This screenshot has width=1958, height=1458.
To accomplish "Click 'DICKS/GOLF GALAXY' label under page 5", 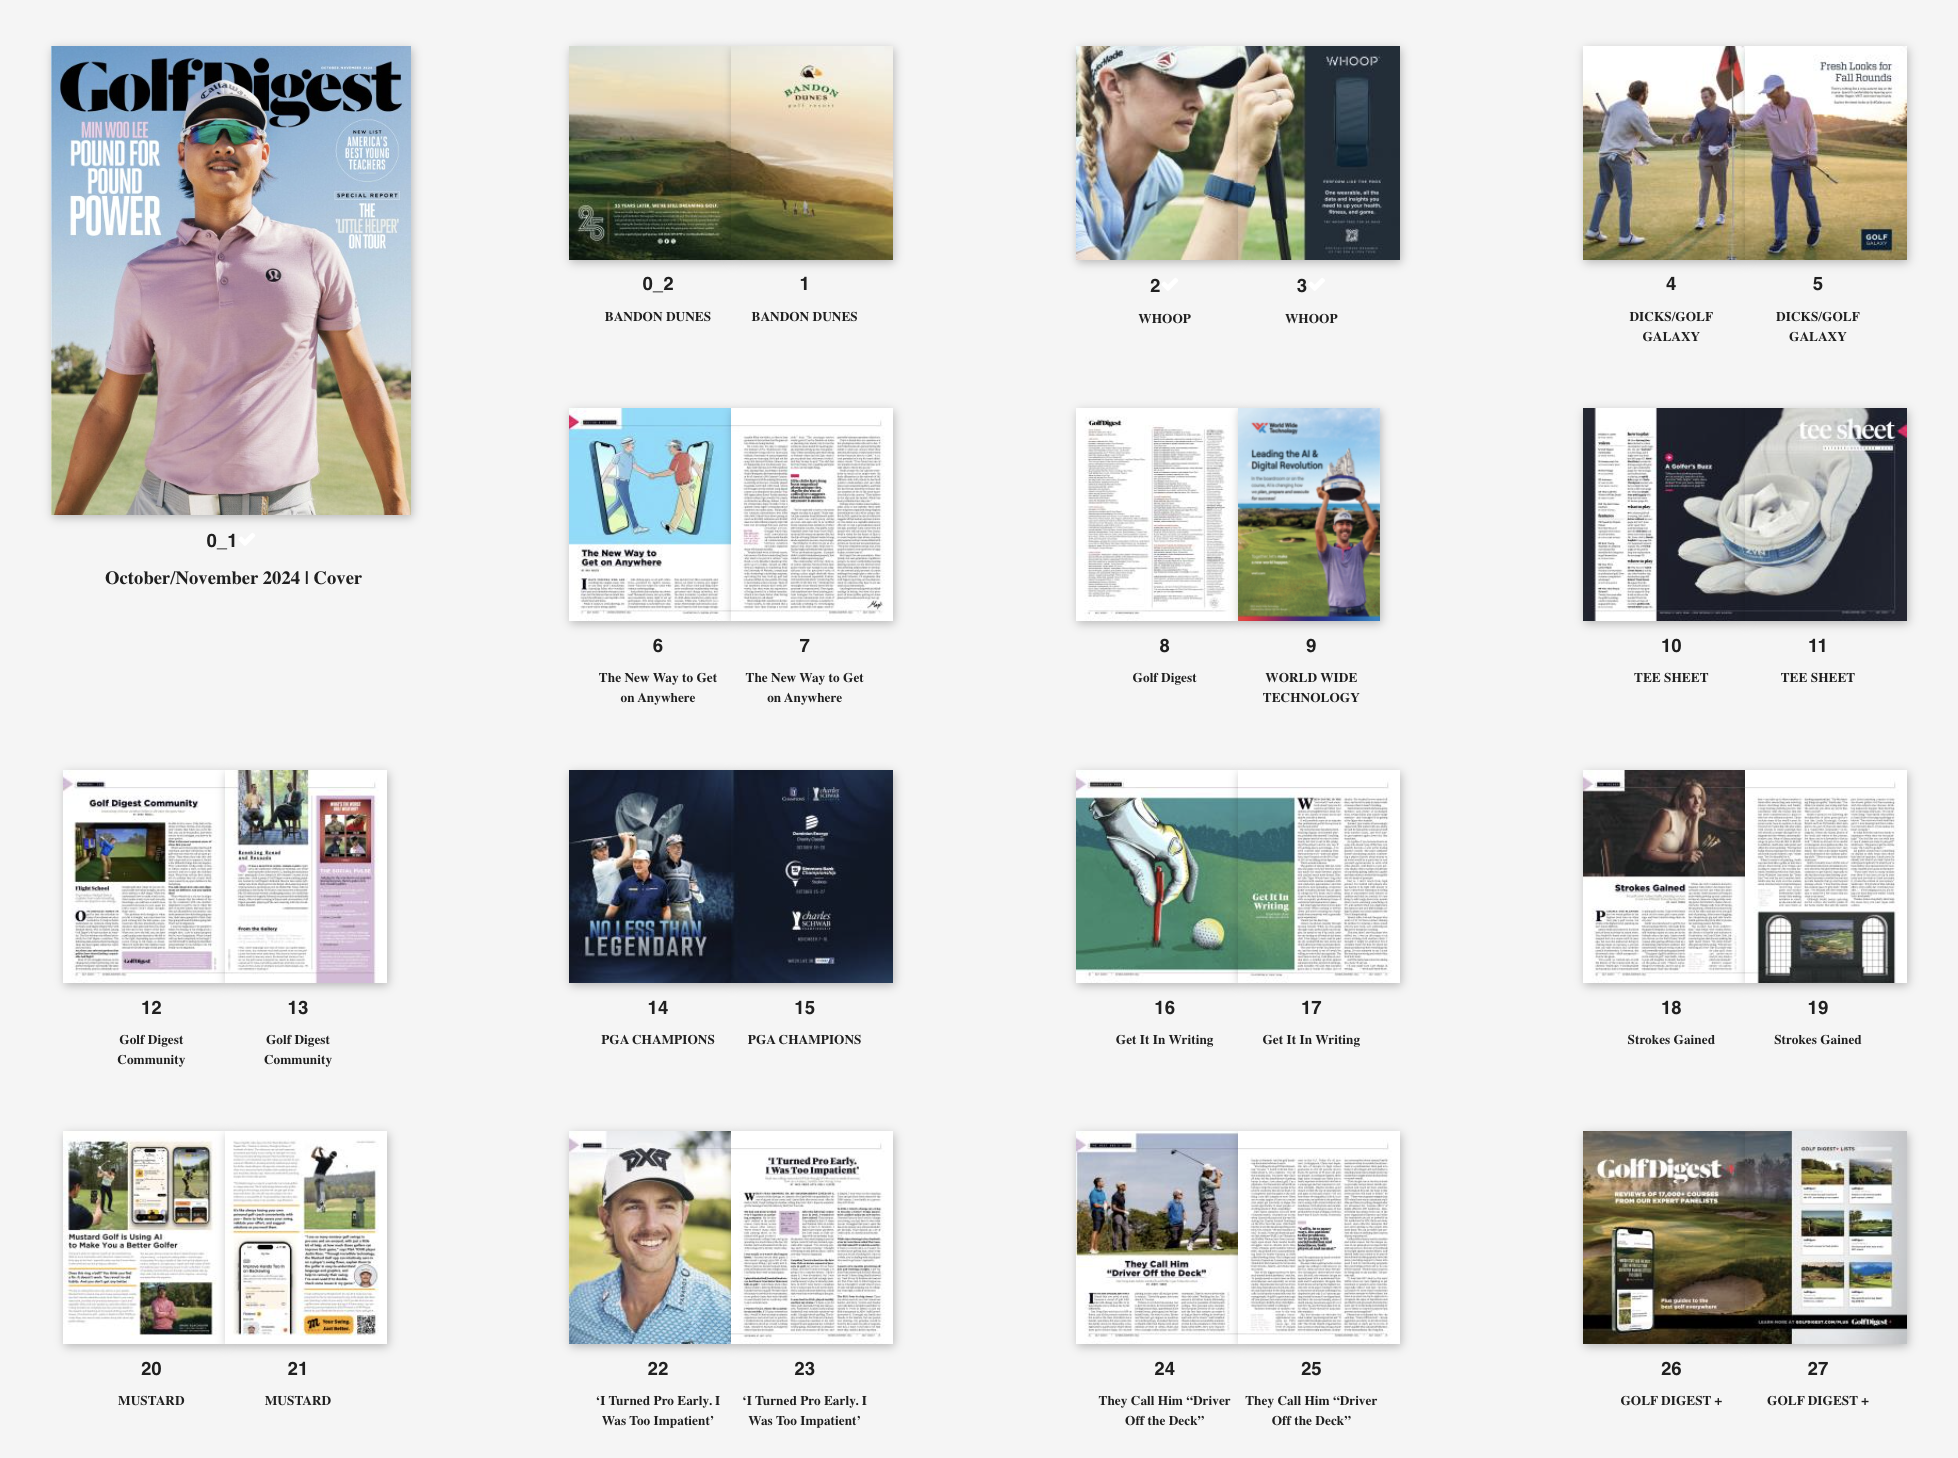I will click(1818, 326).
